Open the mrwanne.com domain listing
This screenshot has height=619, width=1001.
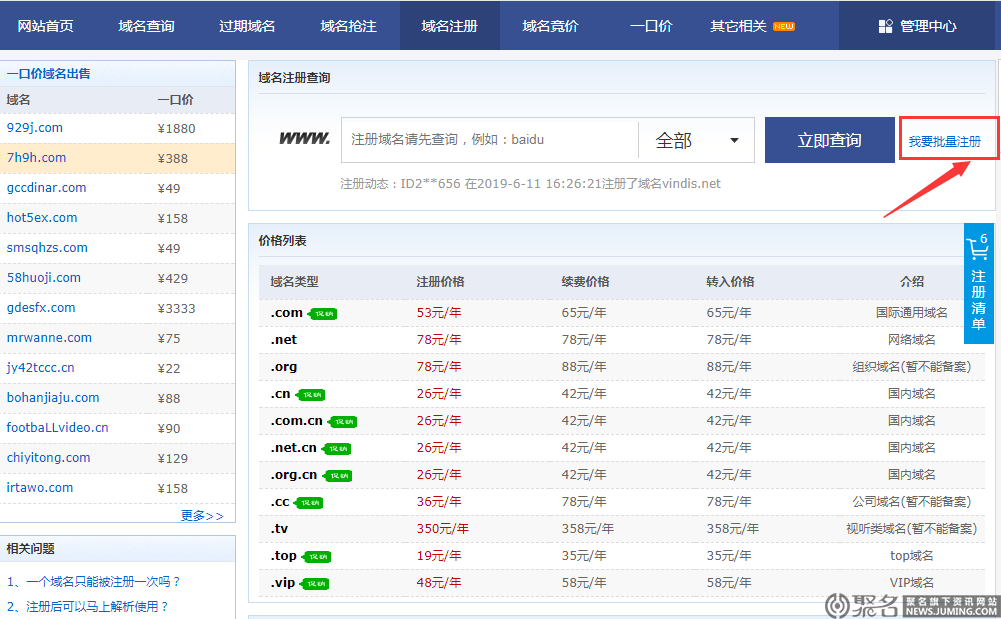(x=49, y=338)
